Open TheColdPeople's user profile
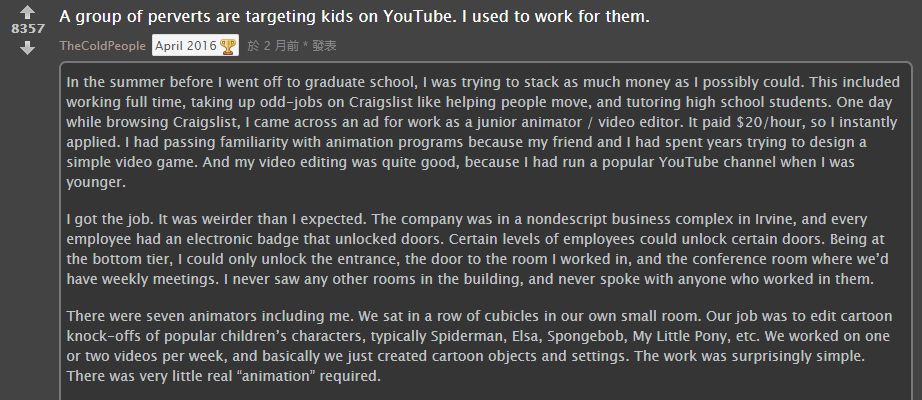 pos(102,46)
